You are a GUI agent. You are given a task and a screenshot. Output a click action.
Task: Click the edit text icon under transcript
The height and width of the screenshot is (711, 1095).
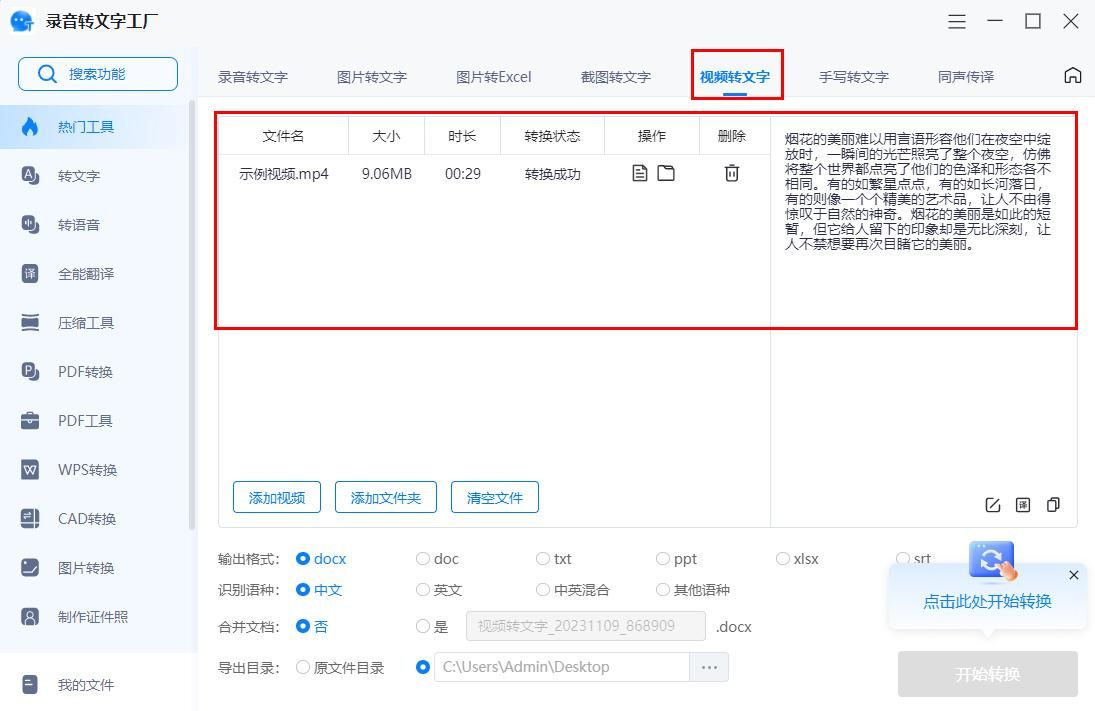pos(992,505)
